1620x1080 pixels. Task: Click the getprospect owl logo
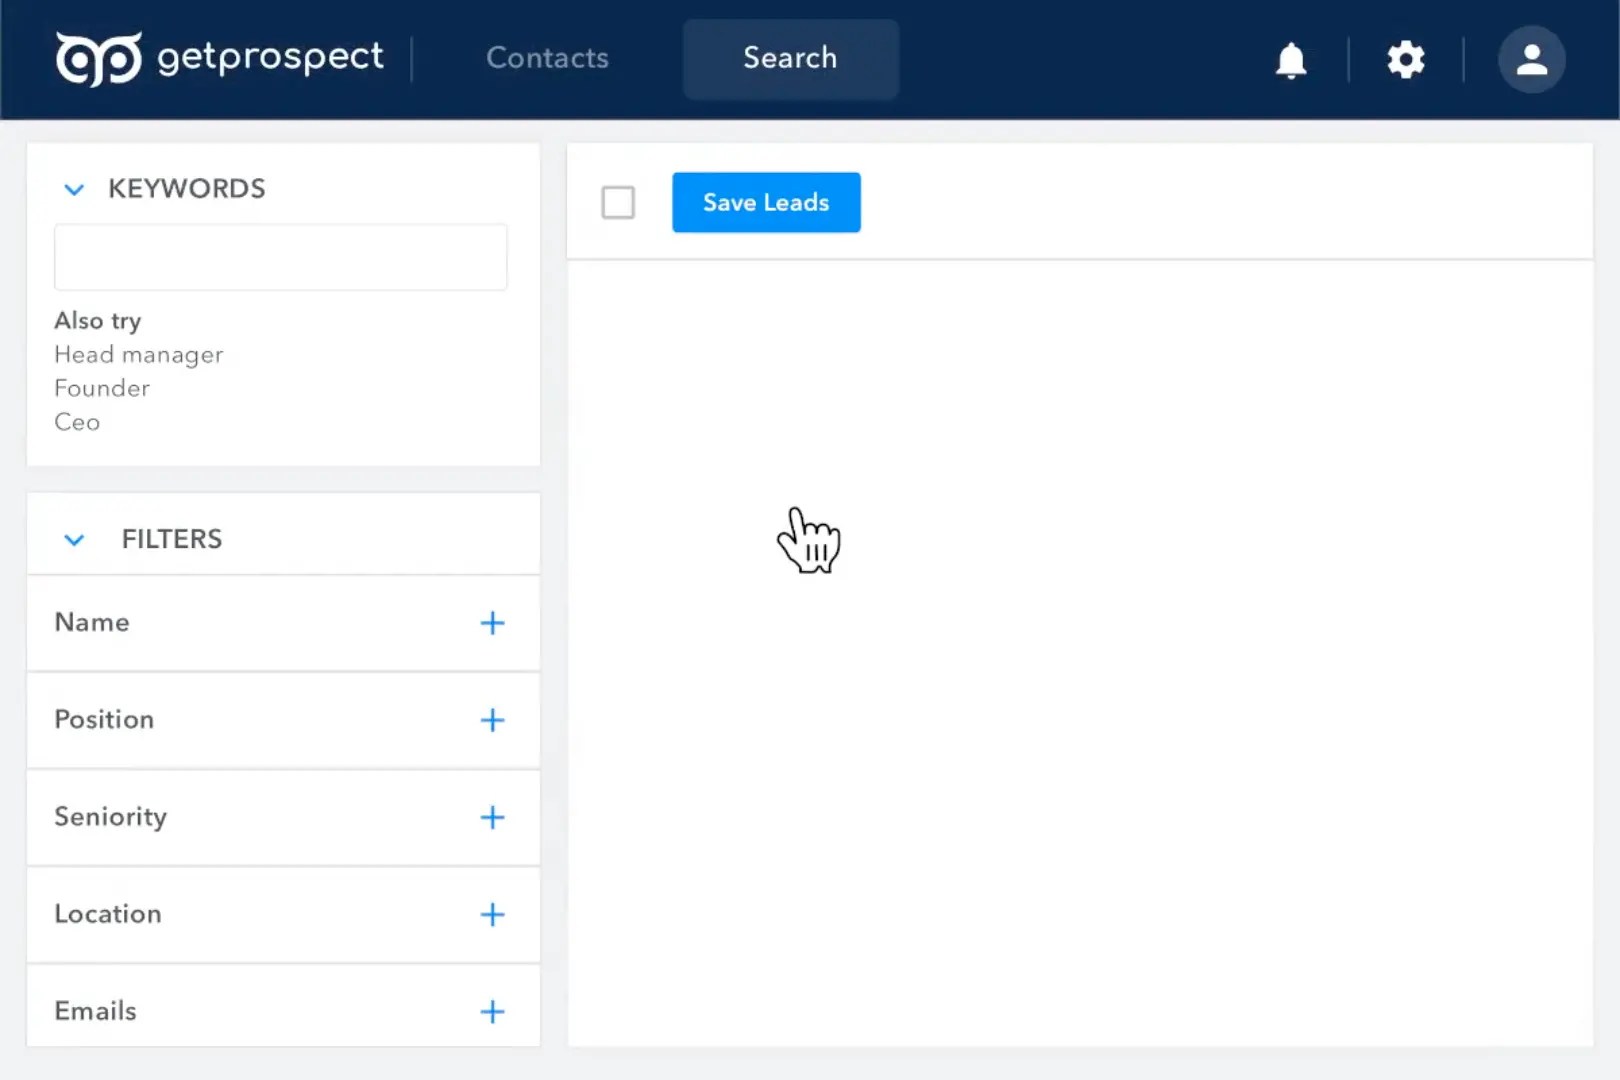tap(98, 58)
